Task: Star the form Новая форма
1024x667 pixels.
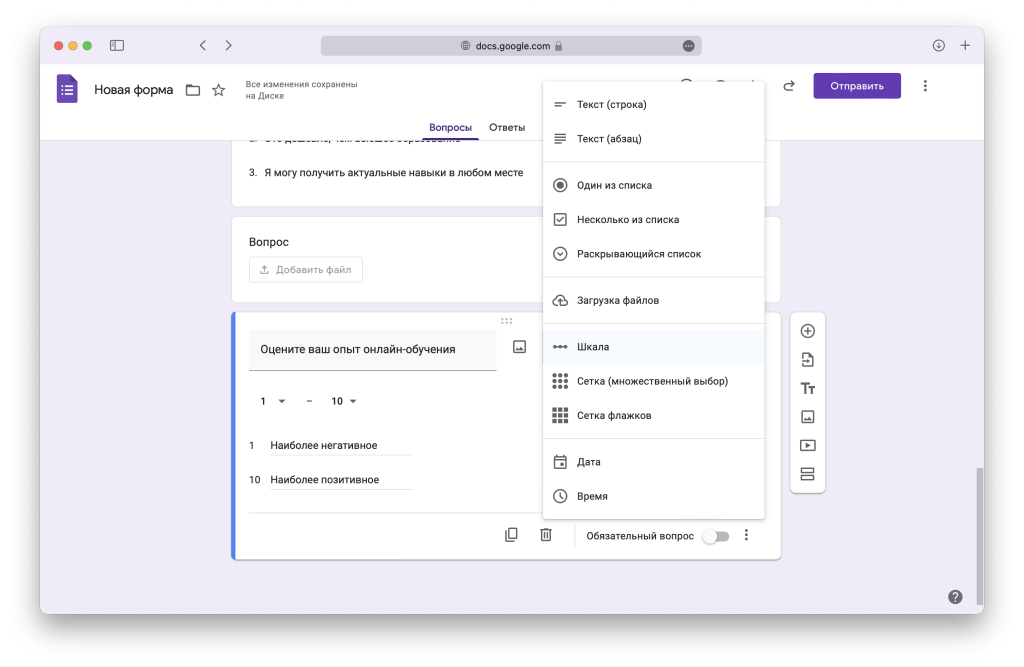Action: point(218,90)
